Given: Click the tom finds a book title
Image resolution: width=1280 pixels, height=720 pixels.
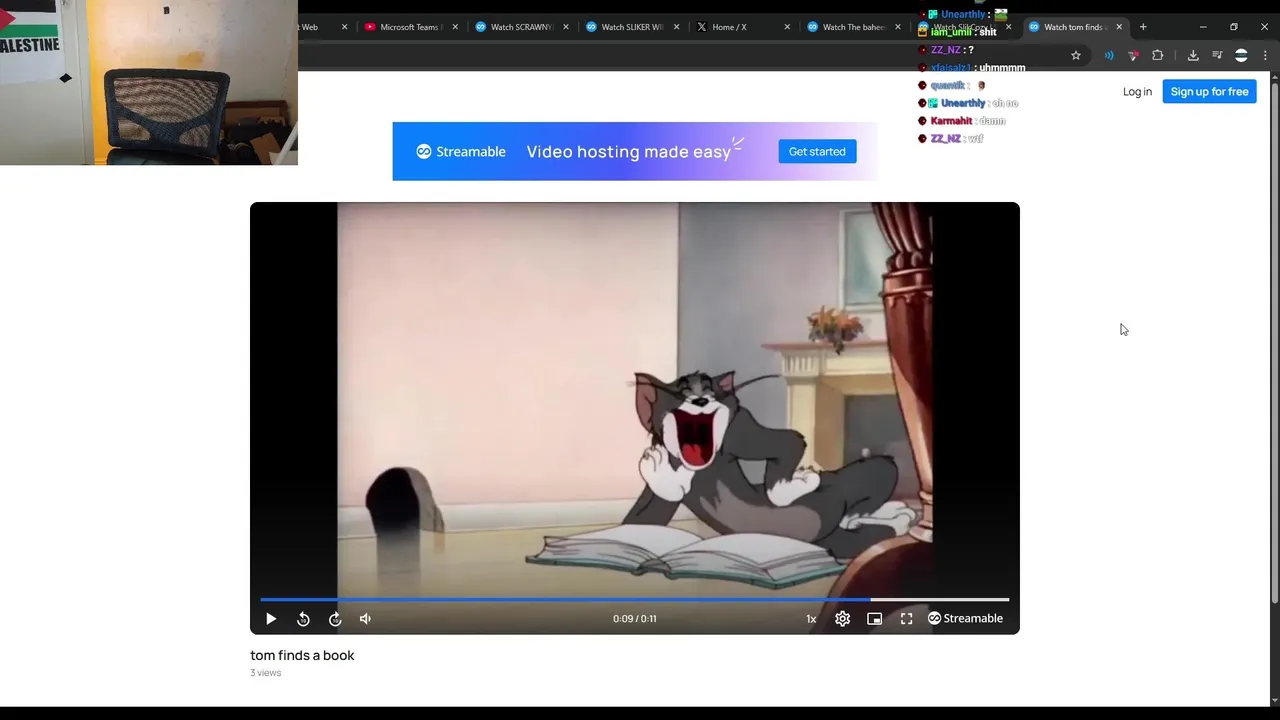Looking at the screenshot, I should [302, 656].
